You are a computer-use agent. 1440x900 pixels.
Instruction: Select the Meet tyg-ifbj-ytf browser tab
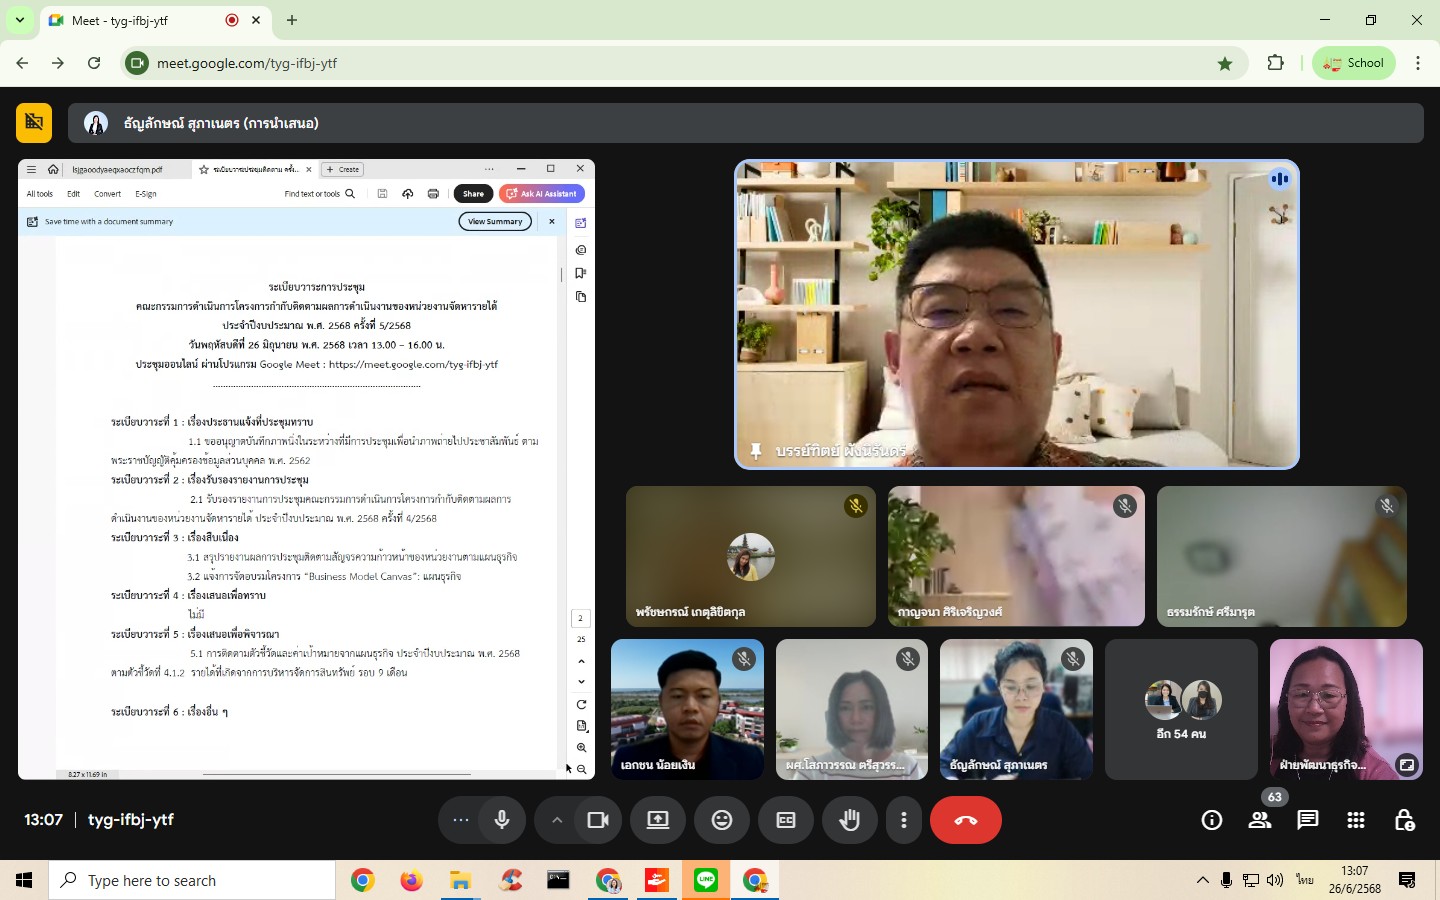point(140,20)
